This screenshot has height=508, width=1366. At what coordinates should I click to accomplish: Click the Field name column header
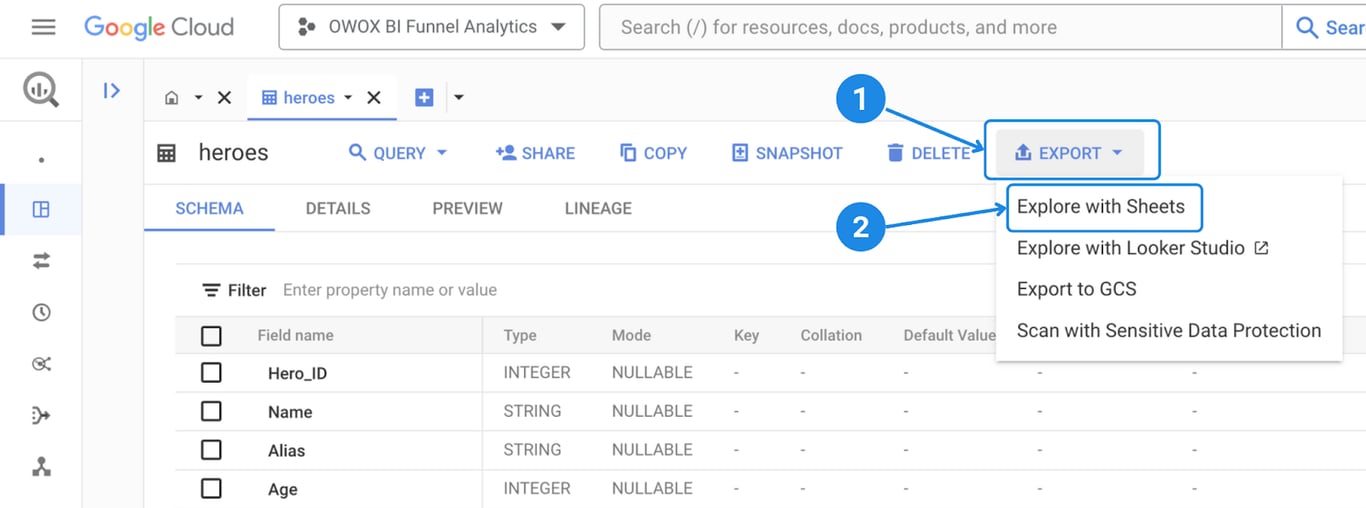(x=295, y=336)
